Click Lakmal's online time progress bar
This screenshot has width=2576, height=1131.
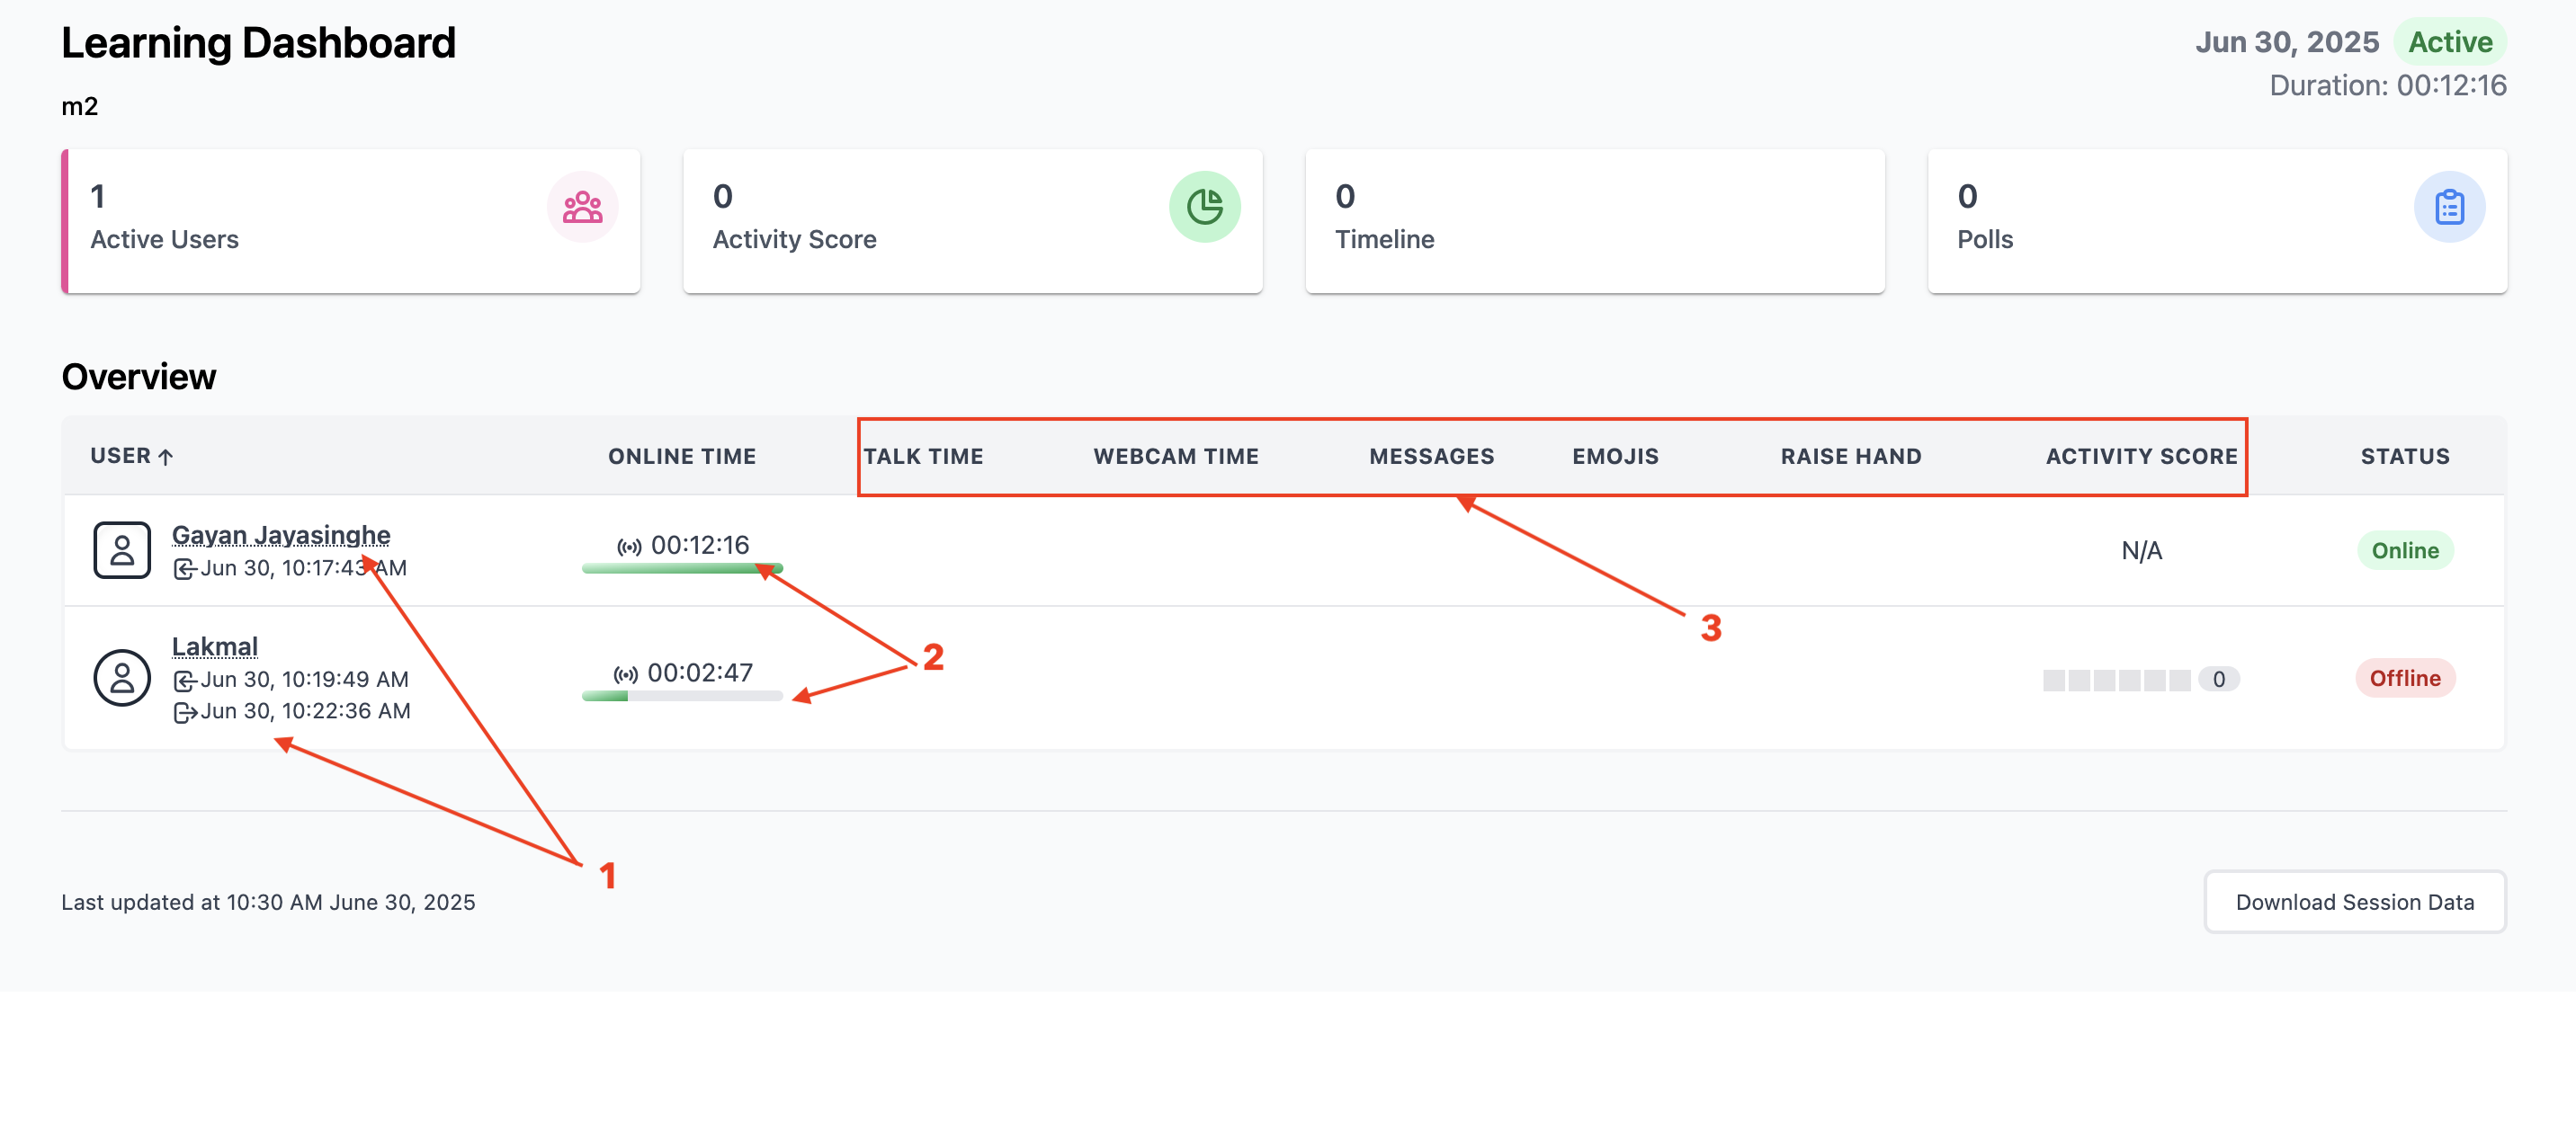pos(682,696)
